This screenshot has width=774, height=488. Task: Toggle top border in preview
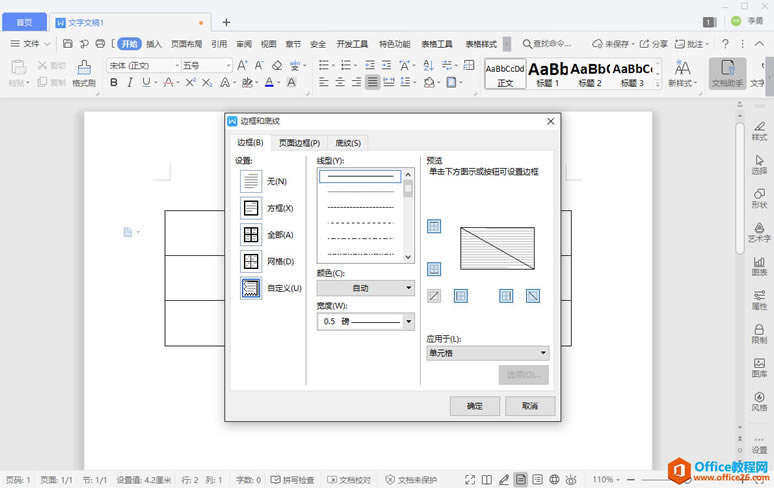pyautogui.click(x=434, y=226)
